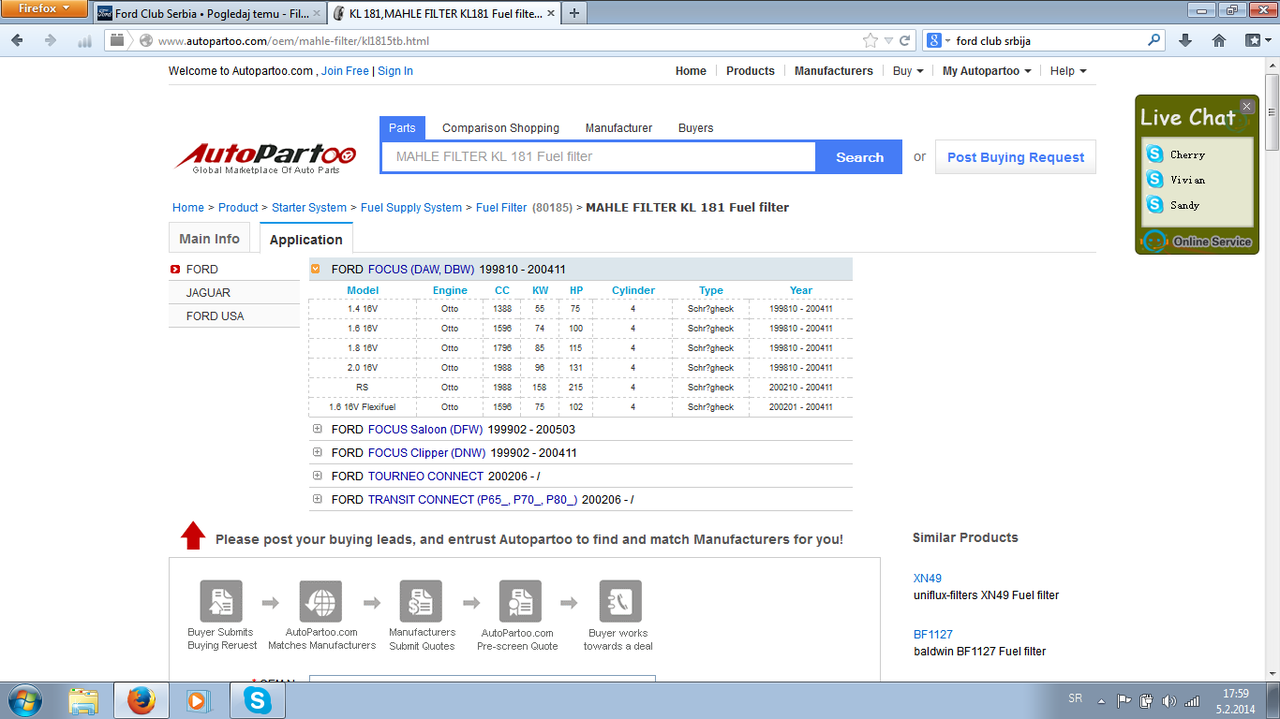Open the My Autopartoo dropdown
1280x719 pixels.
pyautogui.click(x=987, y=71)
